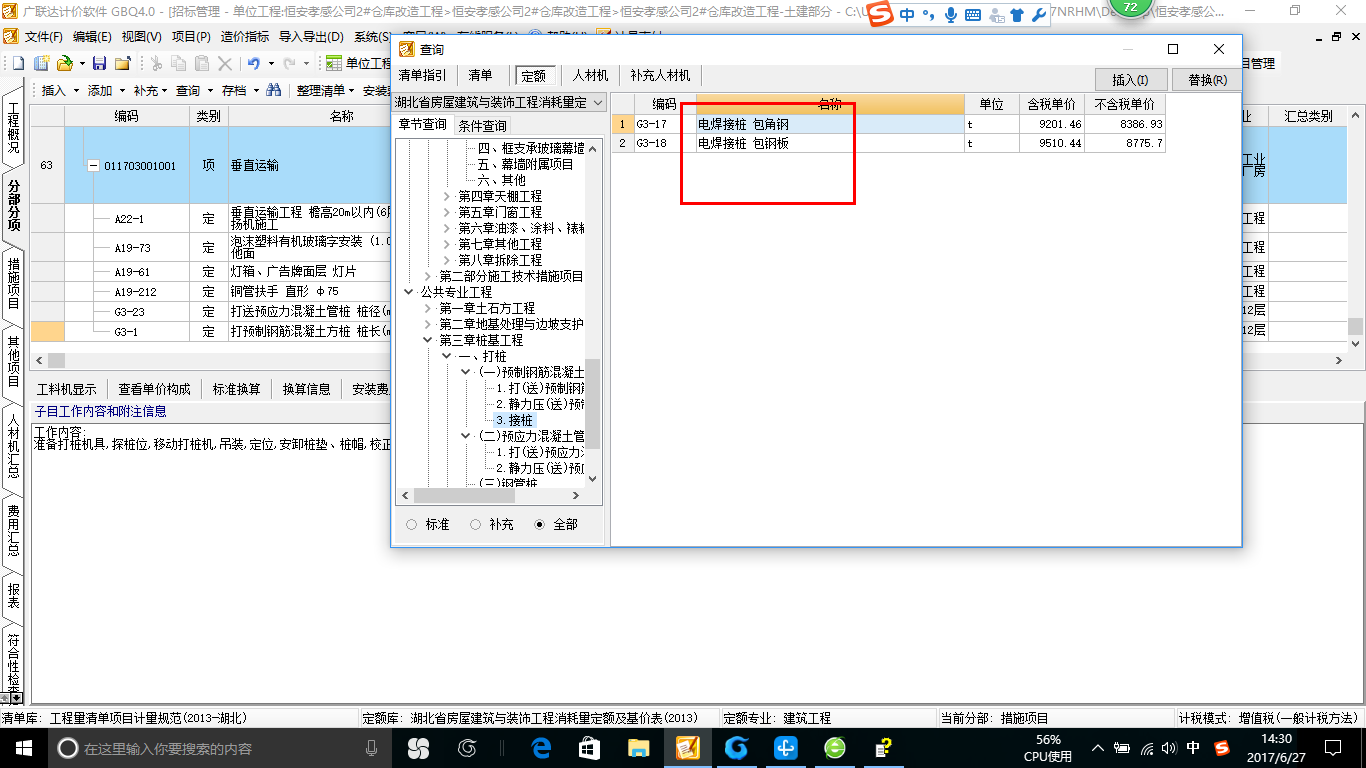Screen dimensions: 1366x768
Task: Open the 措施项目 side tab
Action: click(x=14, y=283)
